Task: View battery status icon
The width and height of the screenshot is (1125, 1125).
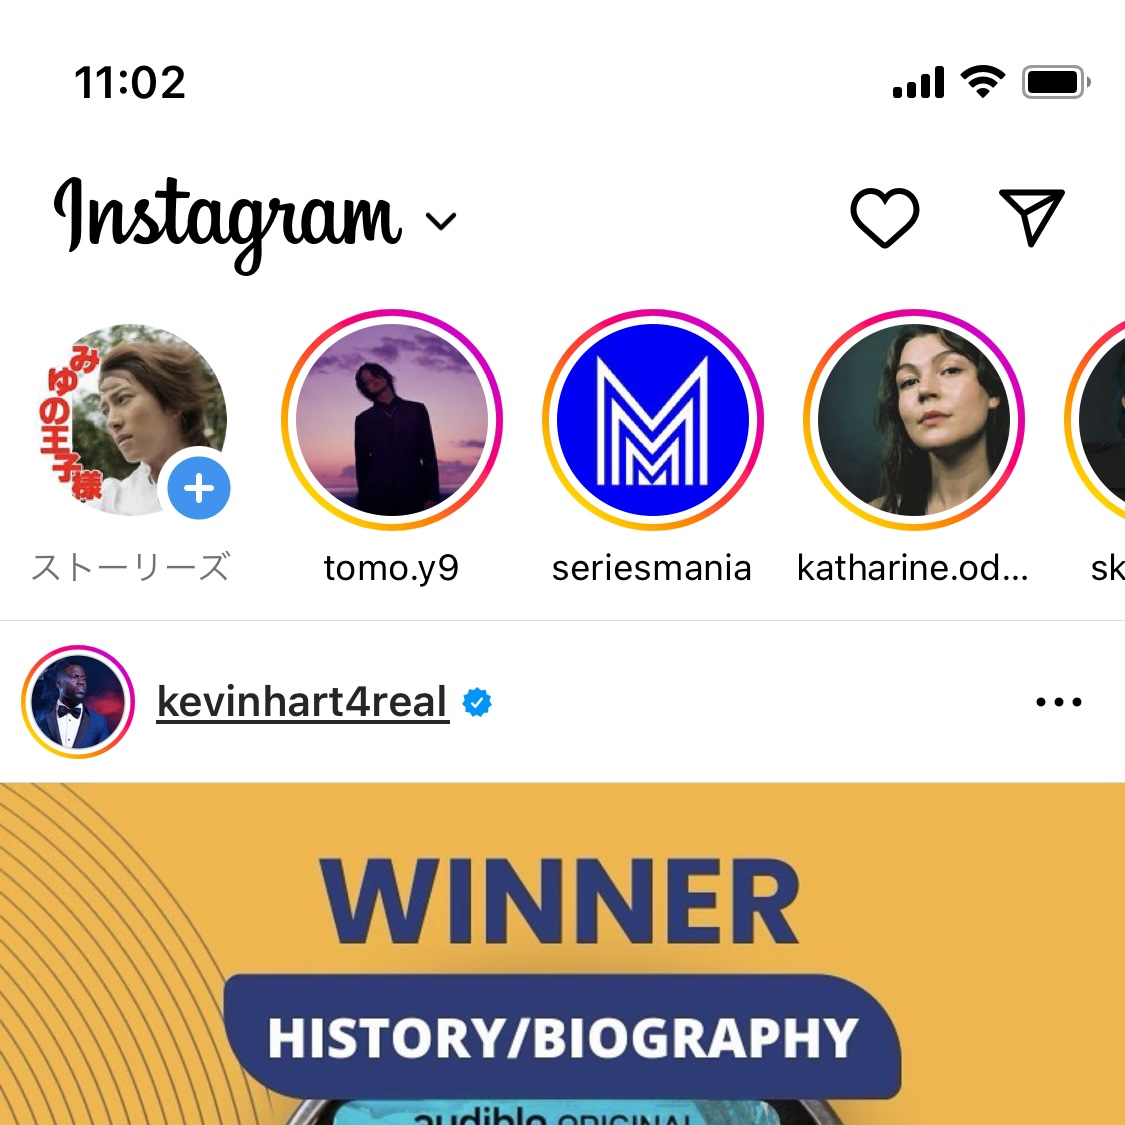Action: [1056, 83]
